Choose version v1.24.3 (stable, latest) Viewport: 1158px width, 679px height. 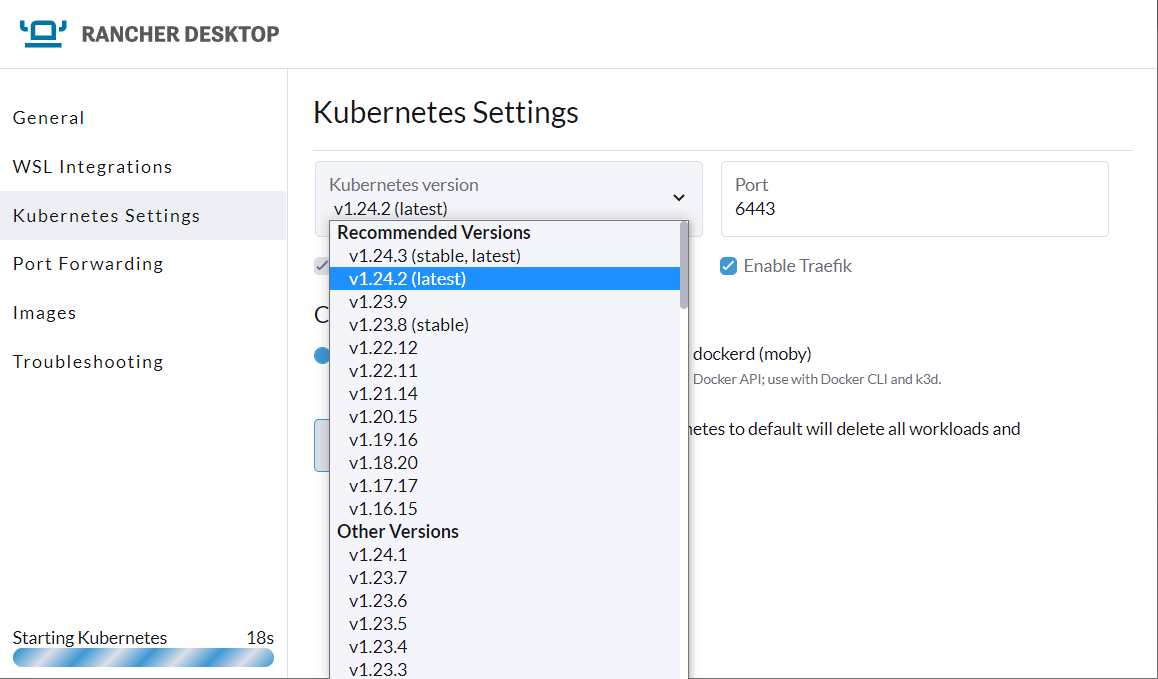pos(504,256)
